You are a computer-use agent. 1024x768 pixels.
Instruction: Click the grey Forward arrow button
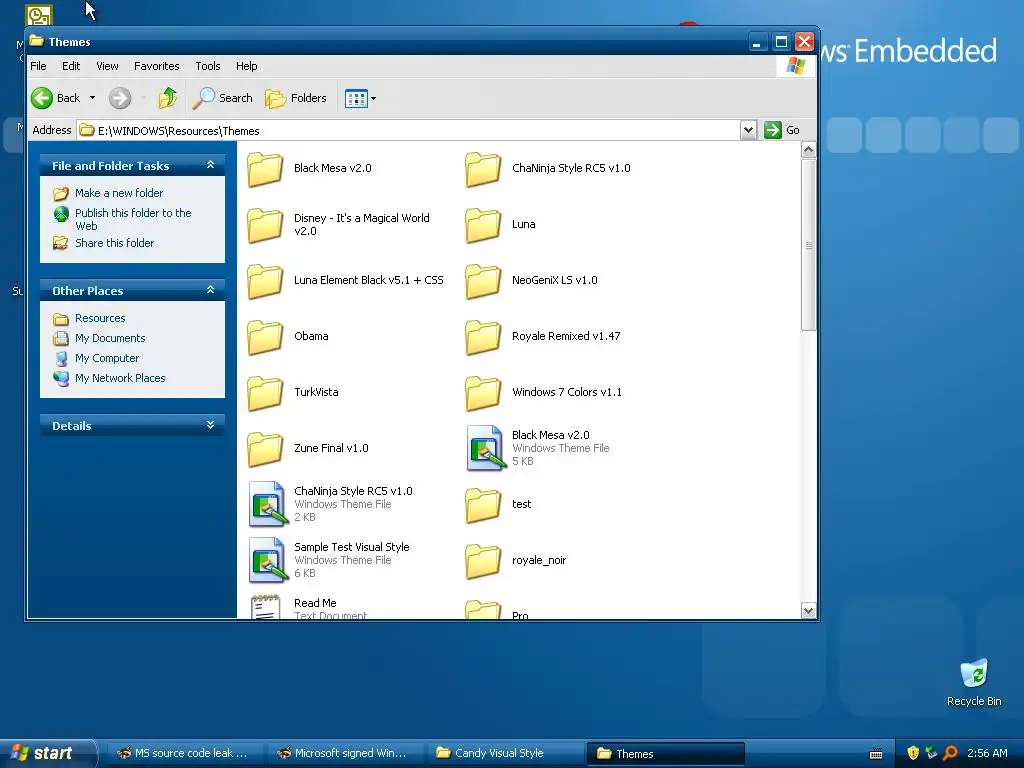[120, 98]
